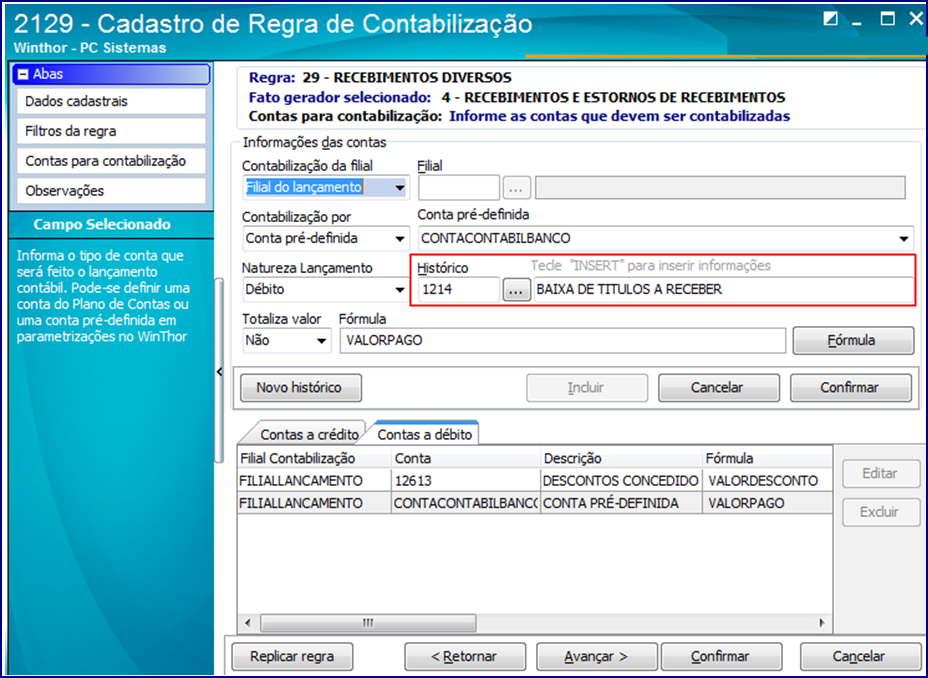This screenshot has height=678, width=928.
Task: Open Contabilização da filial dropdown
Action: coord(400,188)
